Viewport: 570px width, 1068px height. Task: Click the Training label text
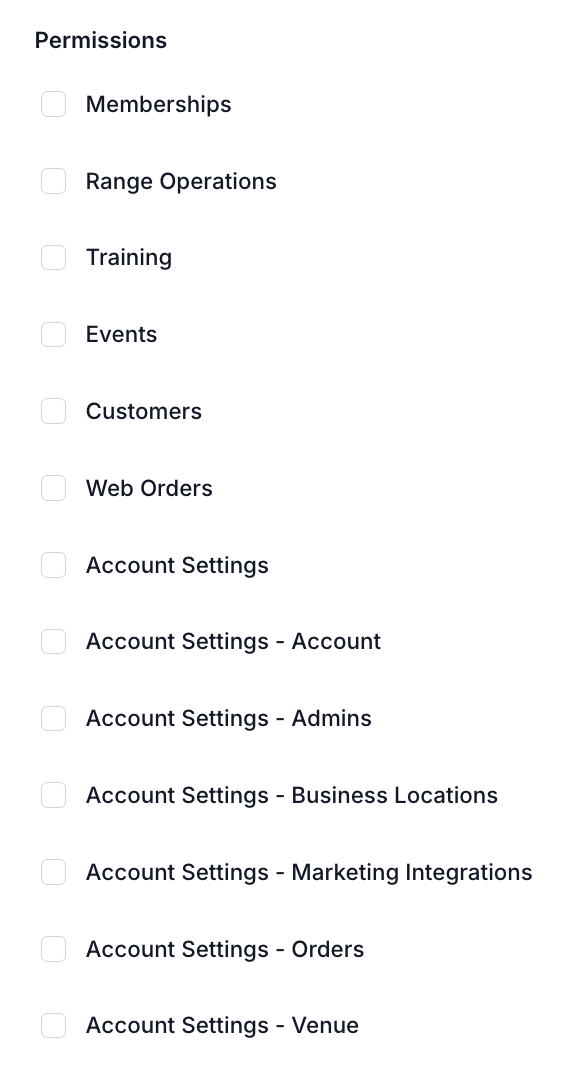point(129,258)
